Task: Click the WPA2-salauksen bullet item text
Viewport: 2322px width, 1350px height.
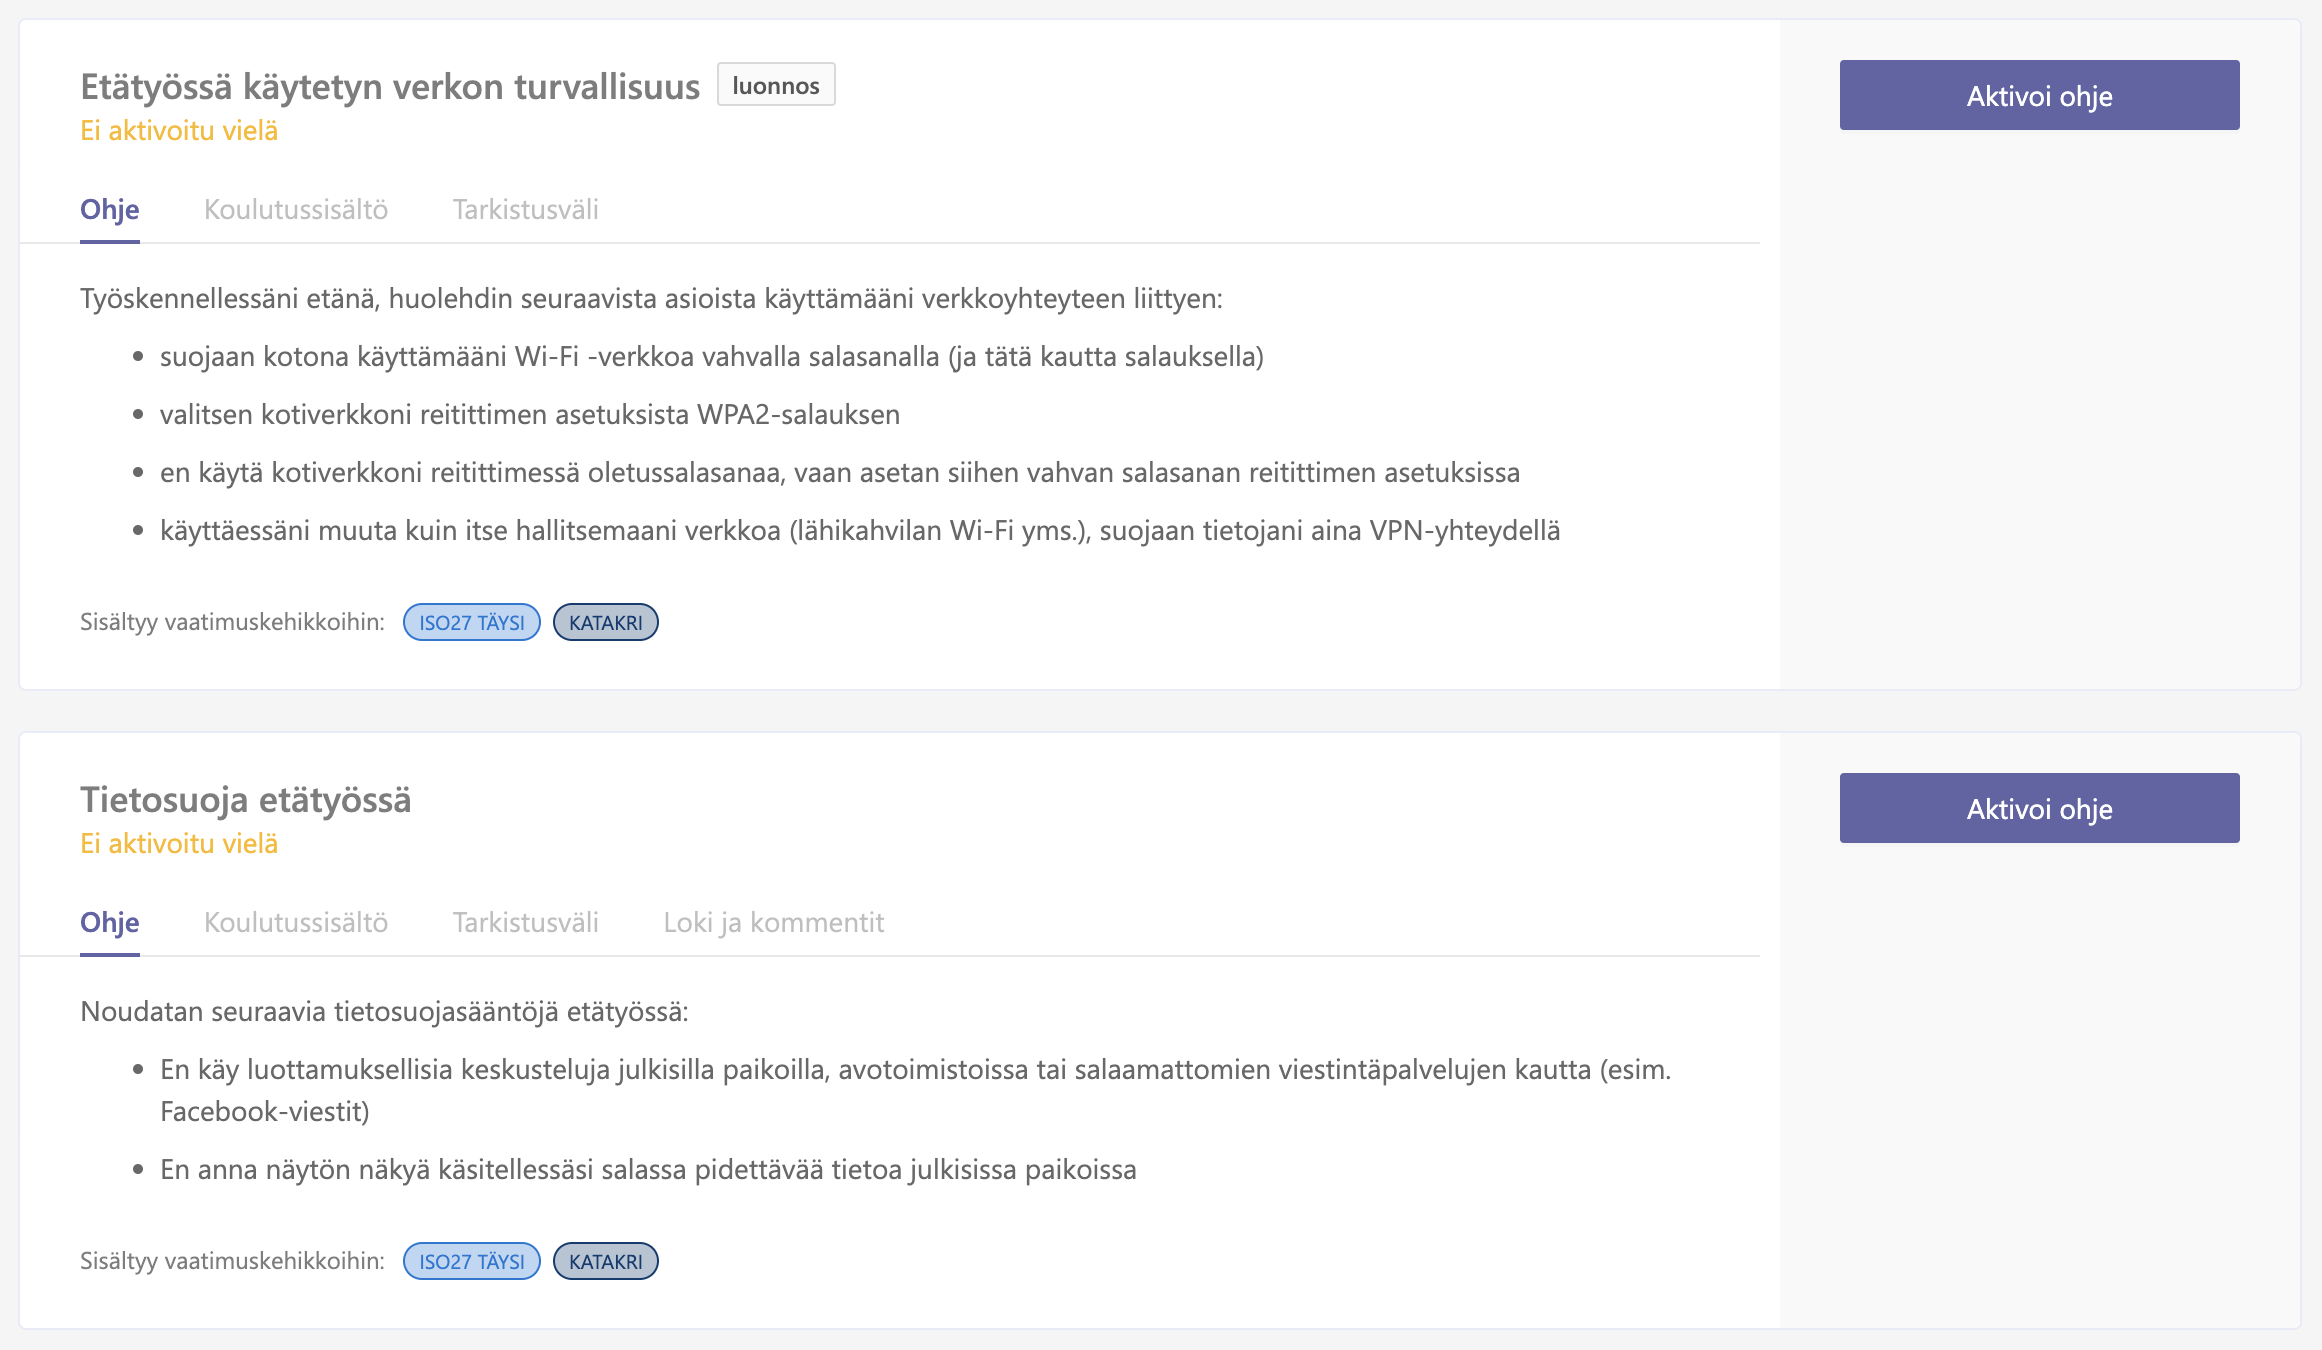Action: point(530,415)
